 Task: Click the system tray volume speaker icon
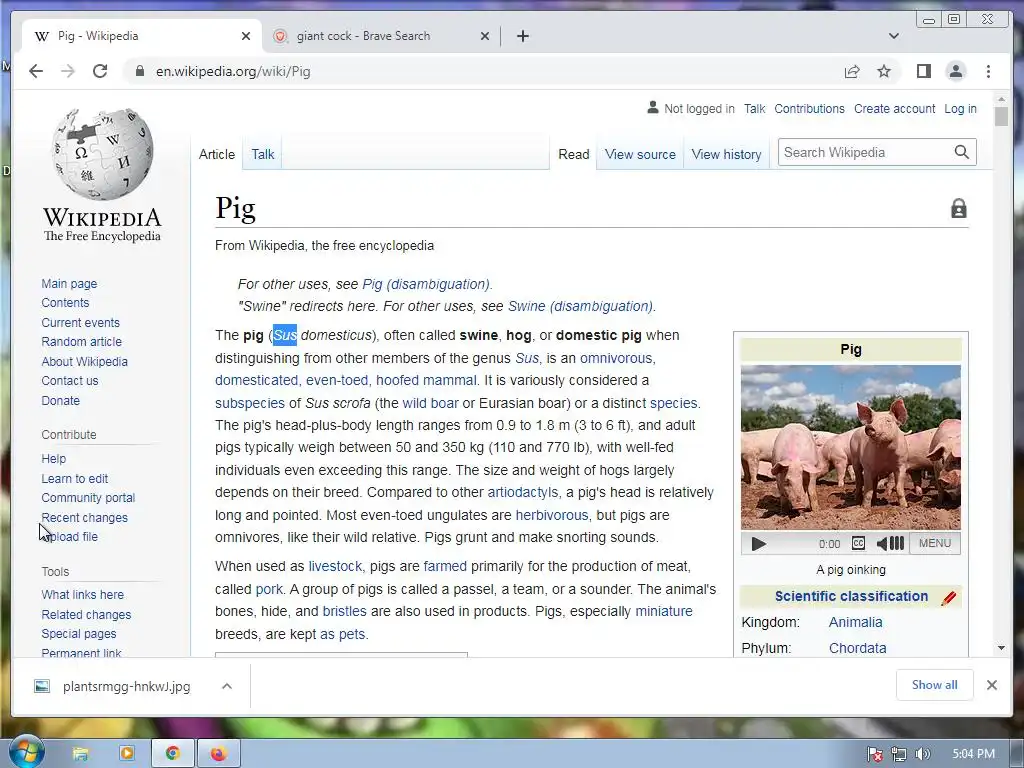(x=922, y=754)
